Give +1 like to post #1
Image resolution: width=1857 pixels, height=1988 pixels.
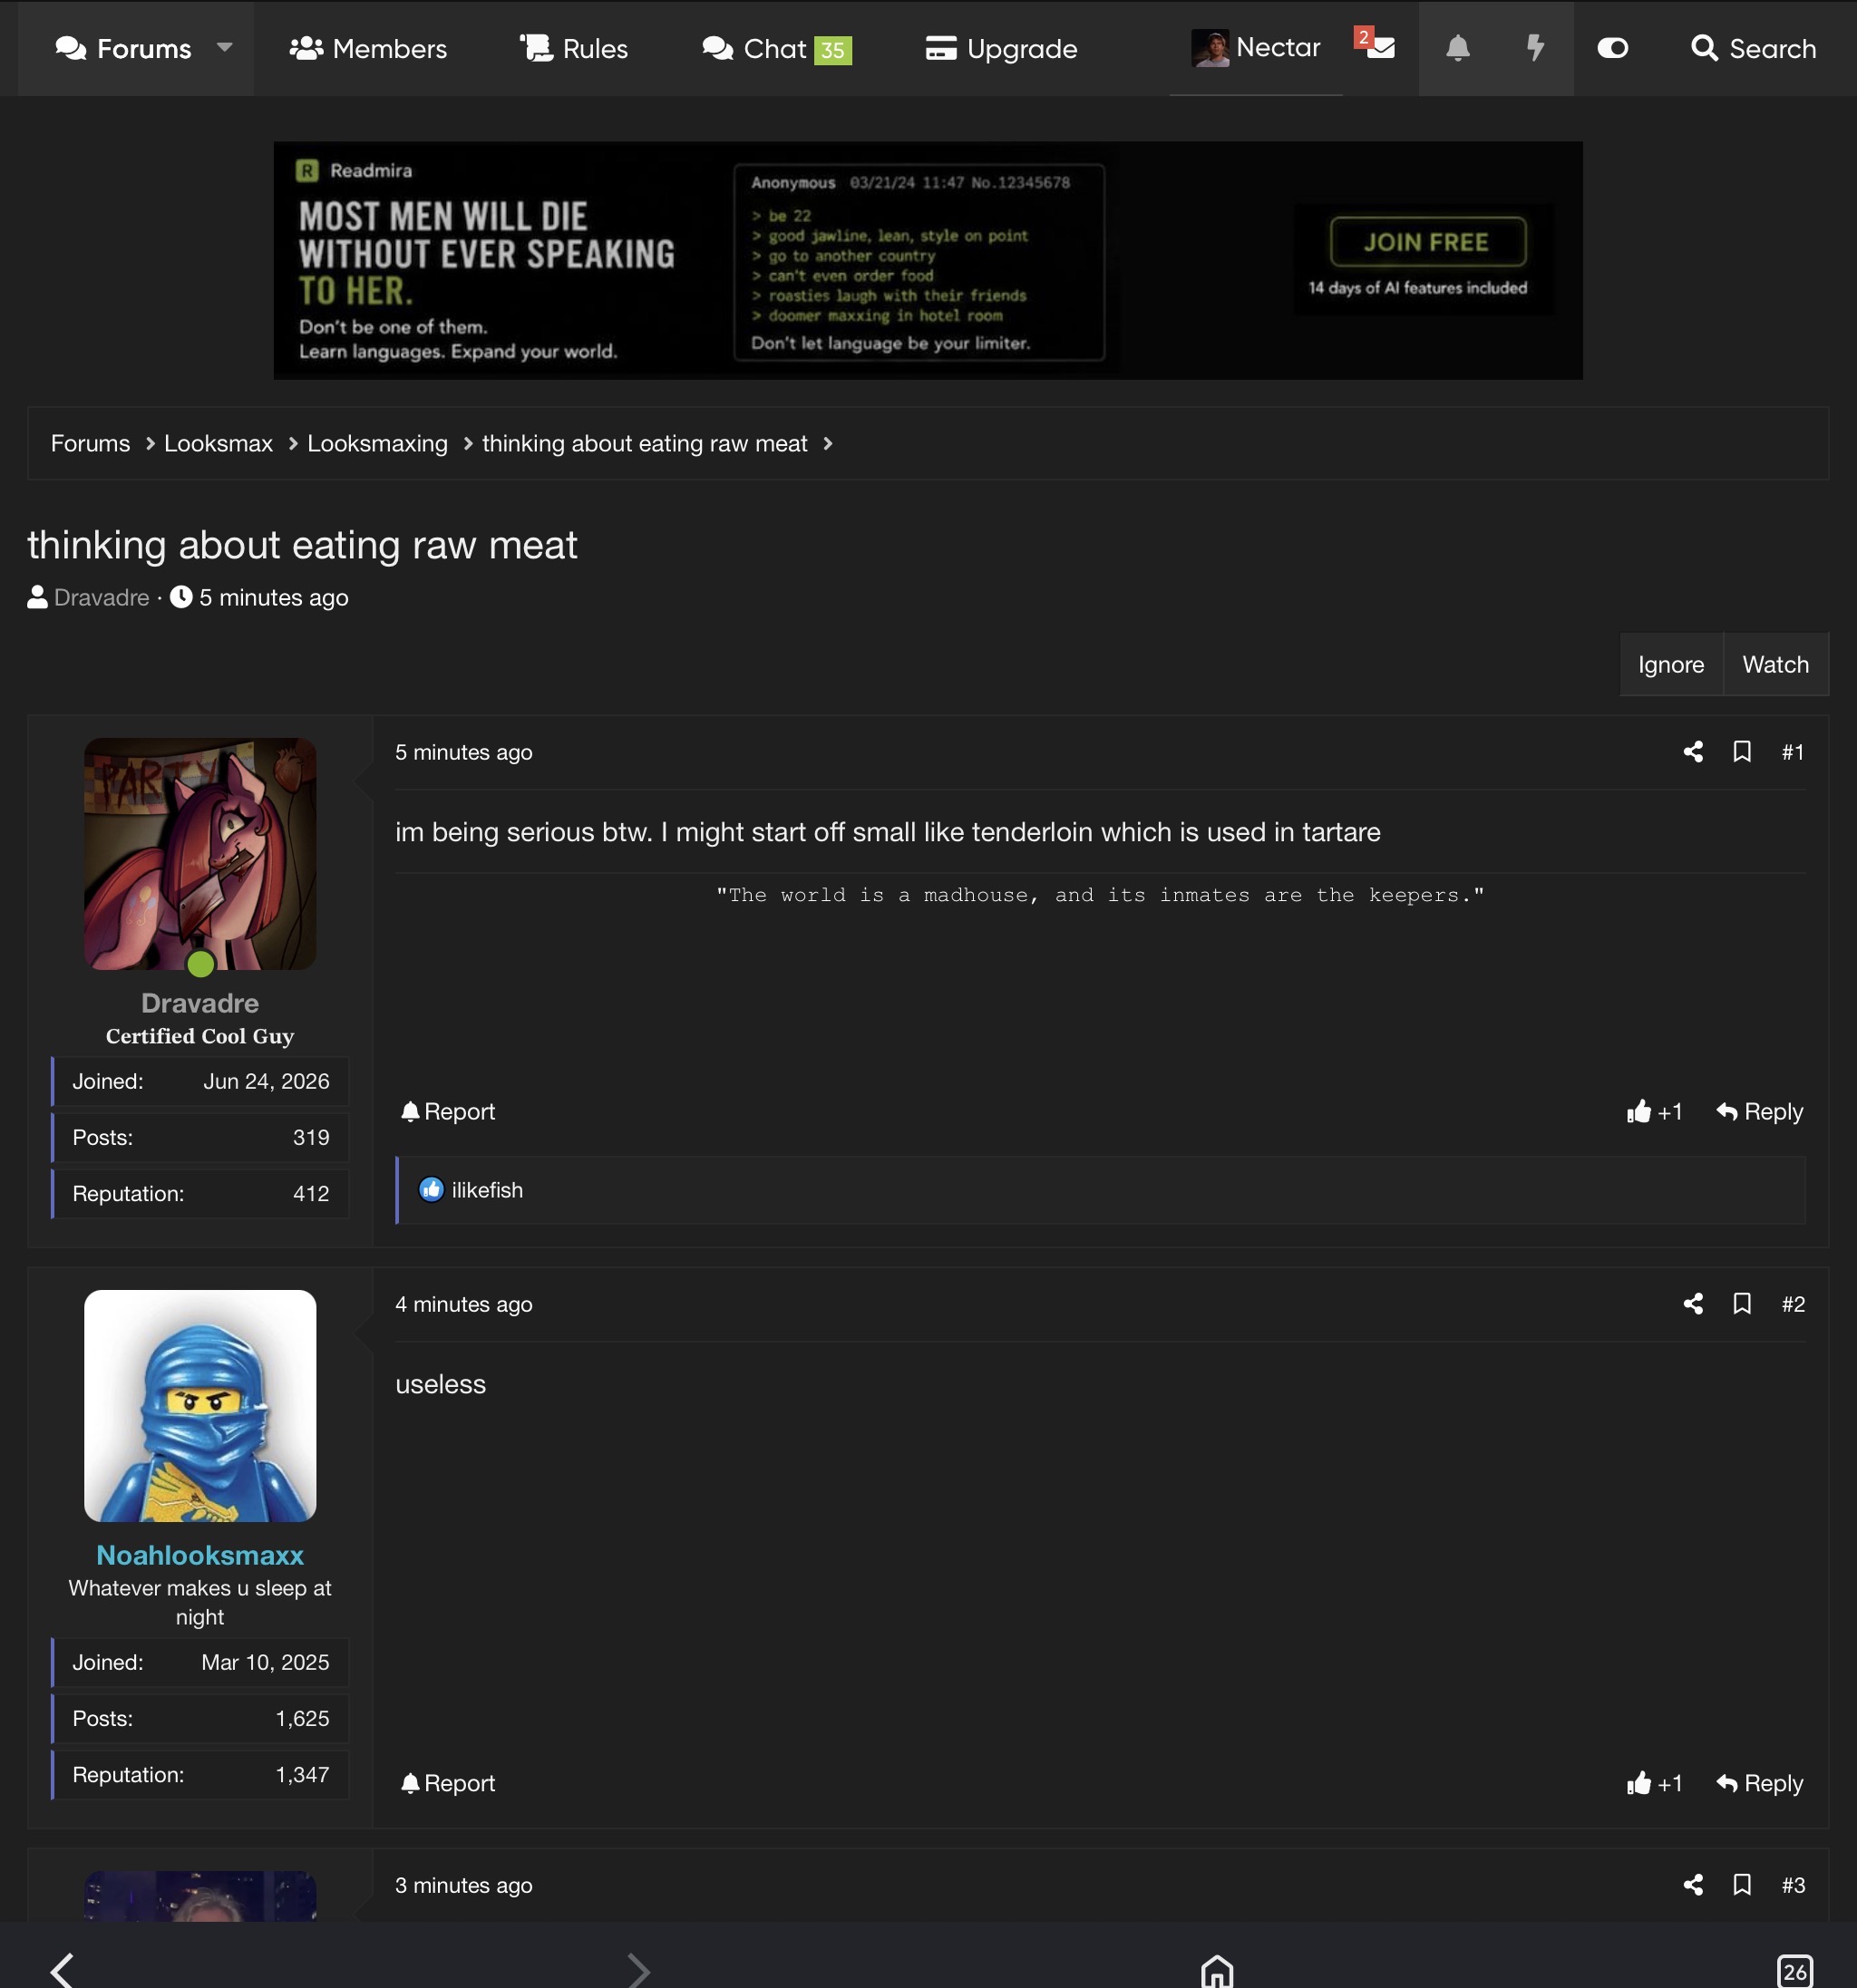(x=1654, y=1111)
